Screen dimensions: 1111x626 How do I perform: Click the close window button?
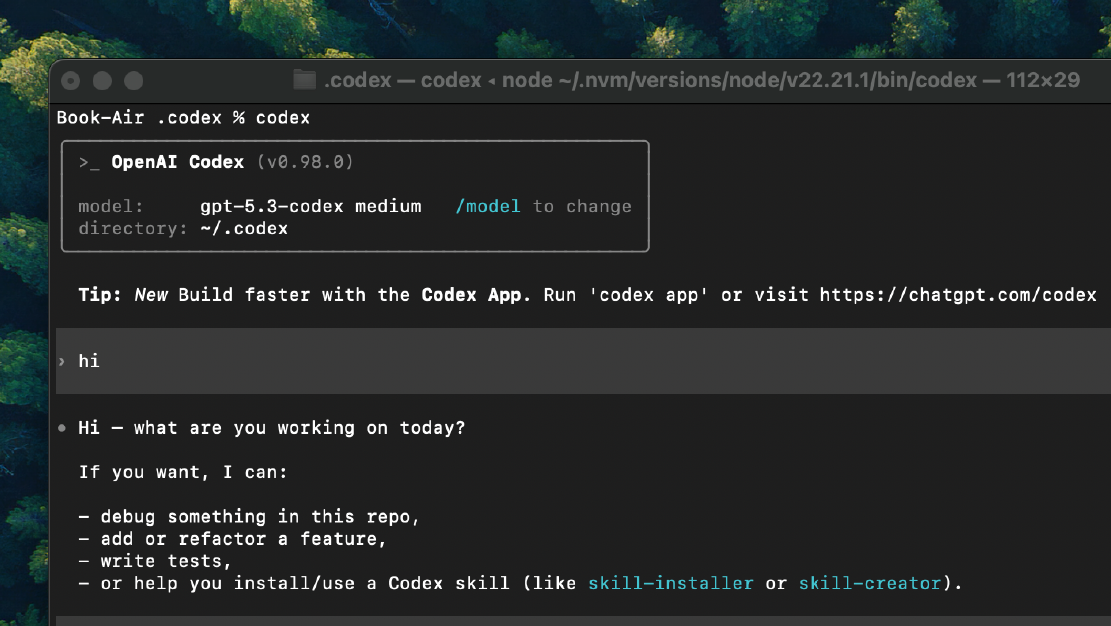(71, 81)
